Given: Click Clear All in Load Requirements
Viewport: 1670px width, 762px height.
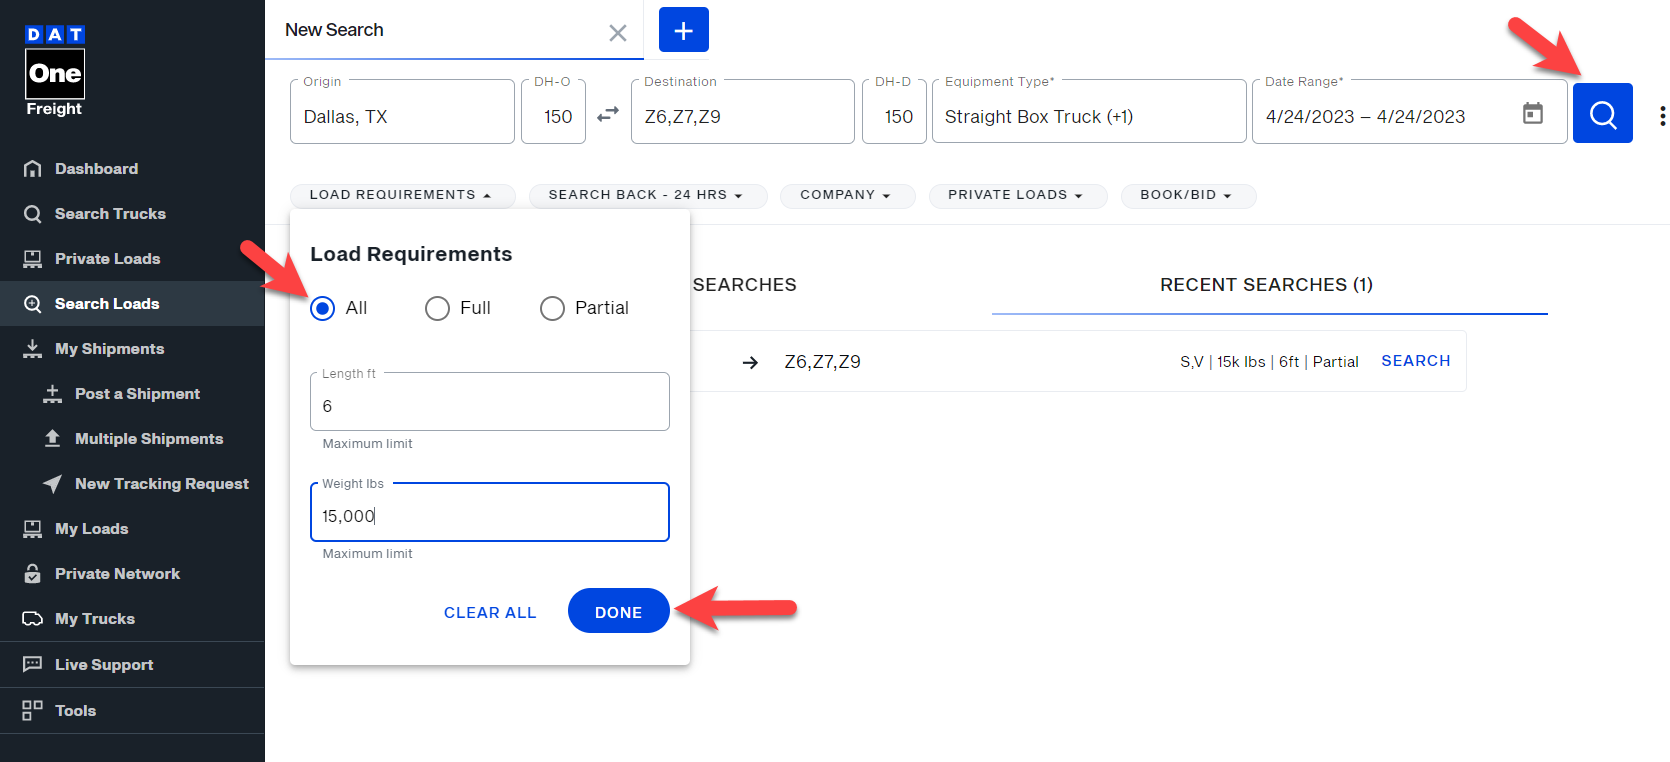Looking at the screenshot, I should click(x=490, y=612).
